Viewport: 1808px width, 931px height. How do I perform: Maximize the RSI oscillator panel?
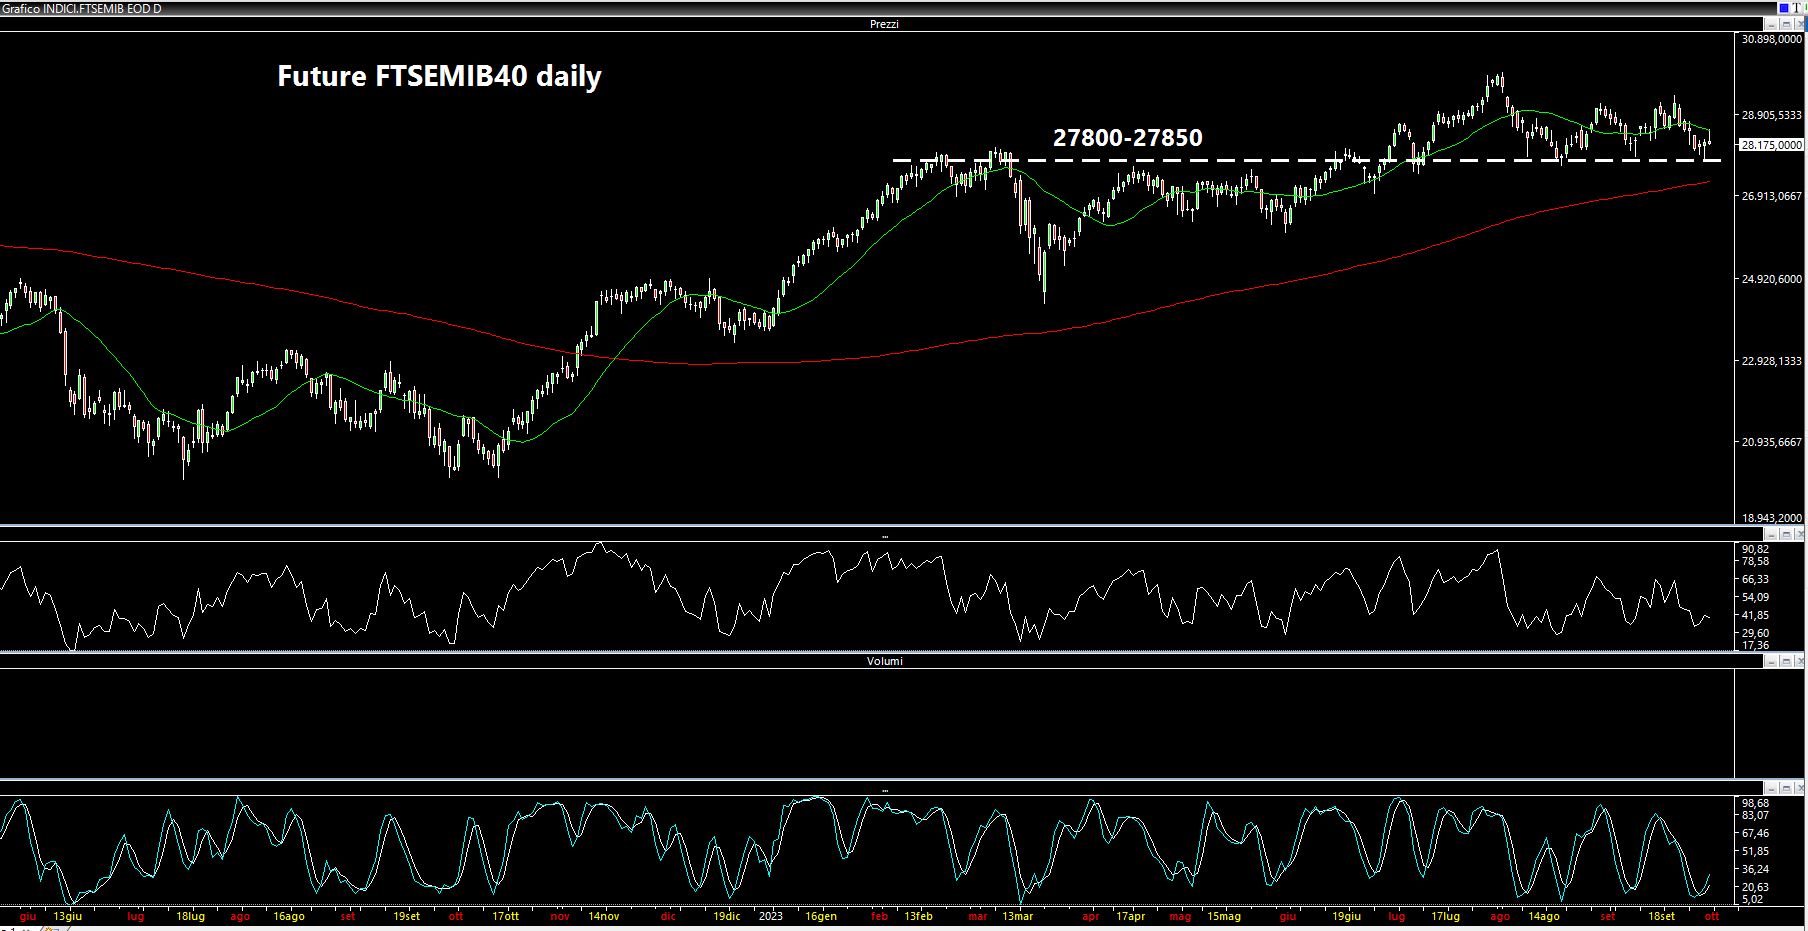pyautogui.click(x=1786, y=535)
